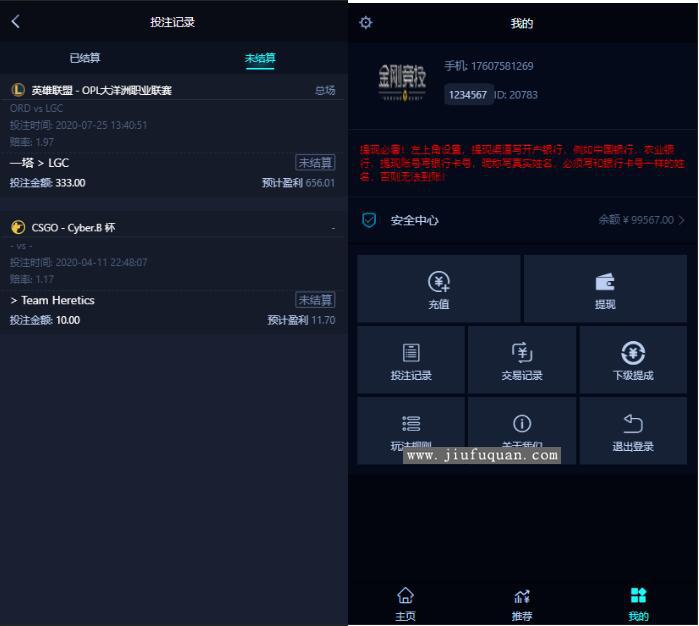Open the CSGO - Cyber.B 杯 bet title
The image size is (699, 626).
click(73, 228)
